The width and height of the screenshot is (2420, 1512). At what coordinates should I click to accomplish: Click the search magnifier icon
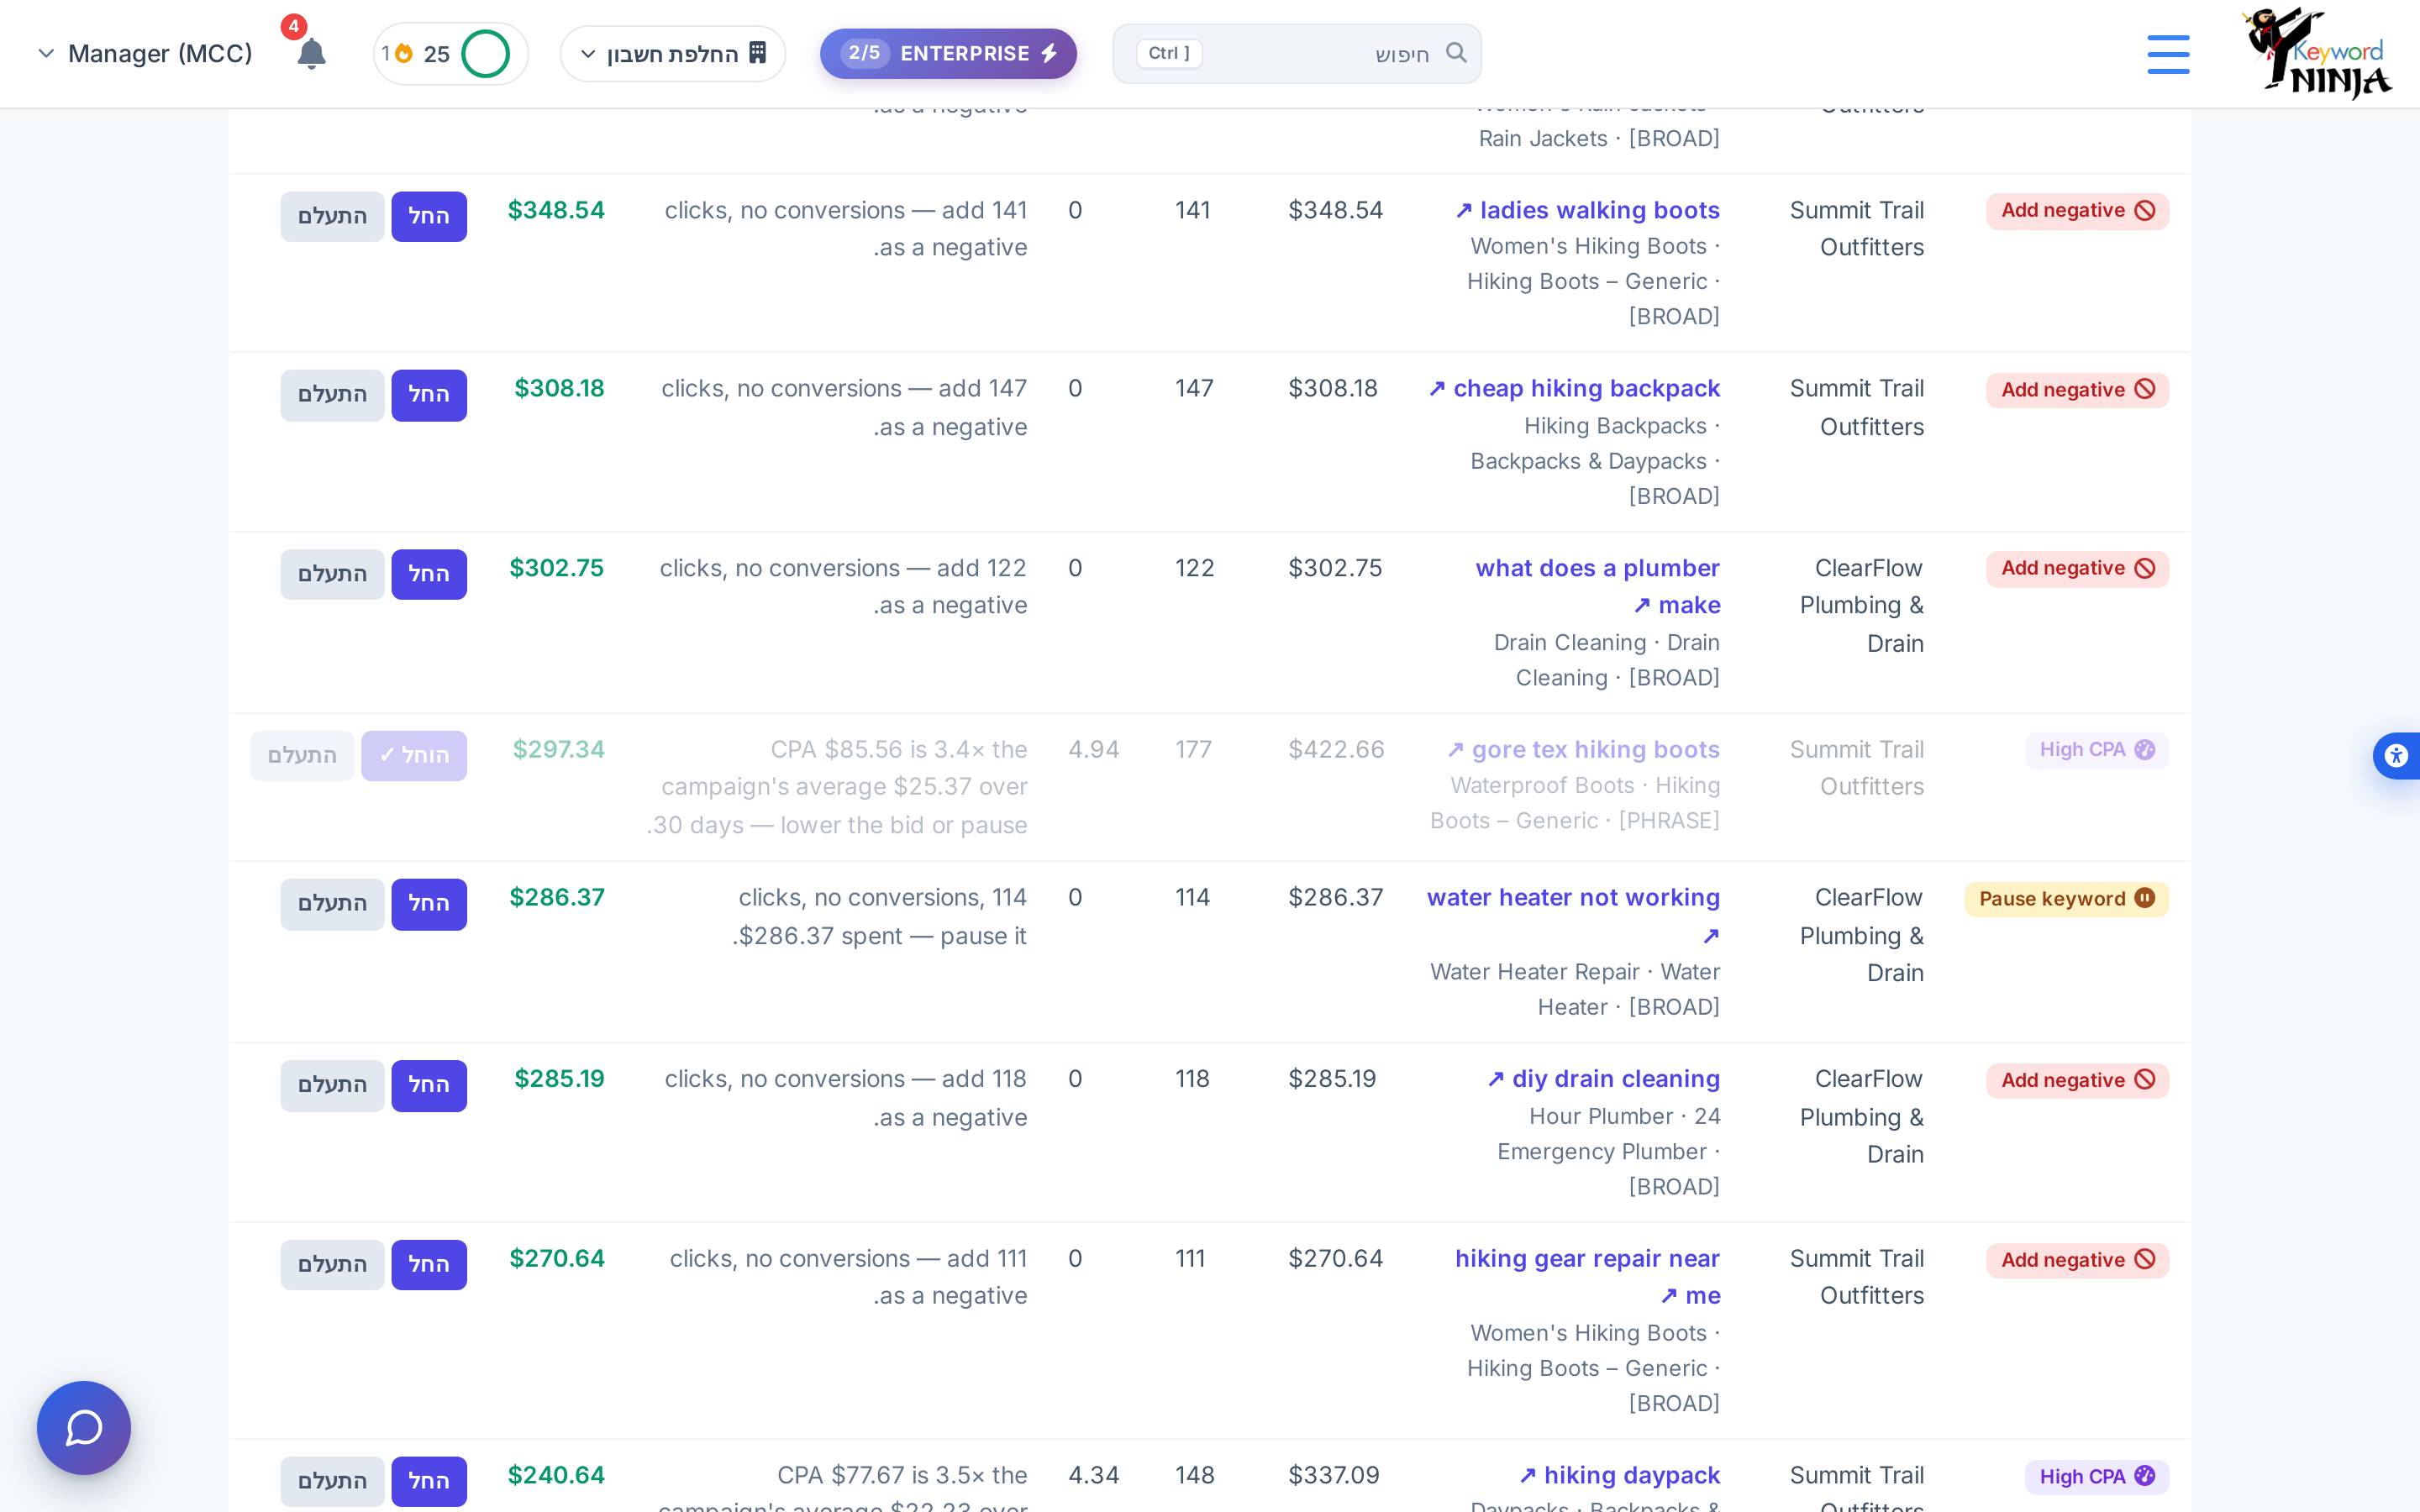tap(1456, 53)
